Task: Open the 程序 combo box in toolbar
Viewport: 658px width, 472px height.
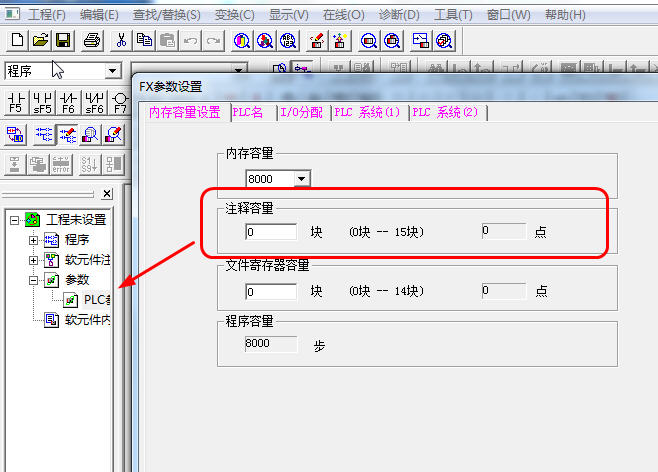Action: (x=112, y=71)
